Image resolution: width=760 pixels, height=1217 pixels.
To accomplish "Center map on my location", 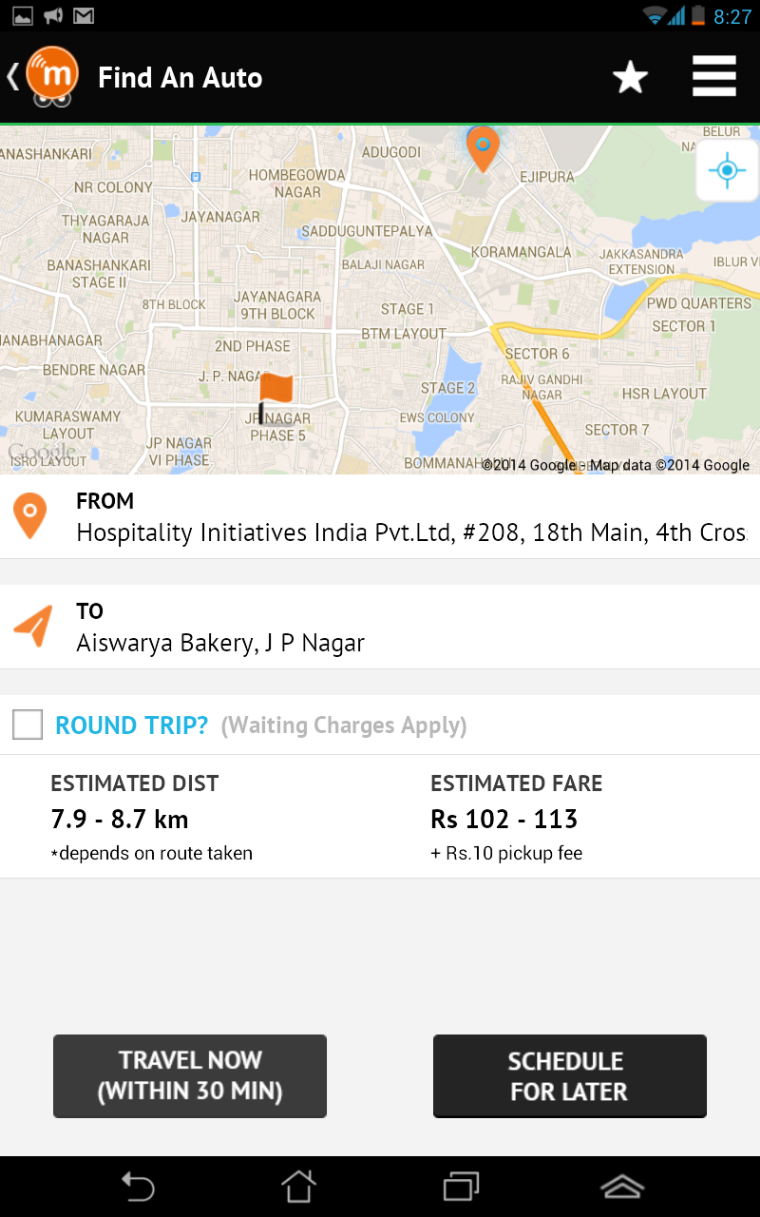I will 727,171.
